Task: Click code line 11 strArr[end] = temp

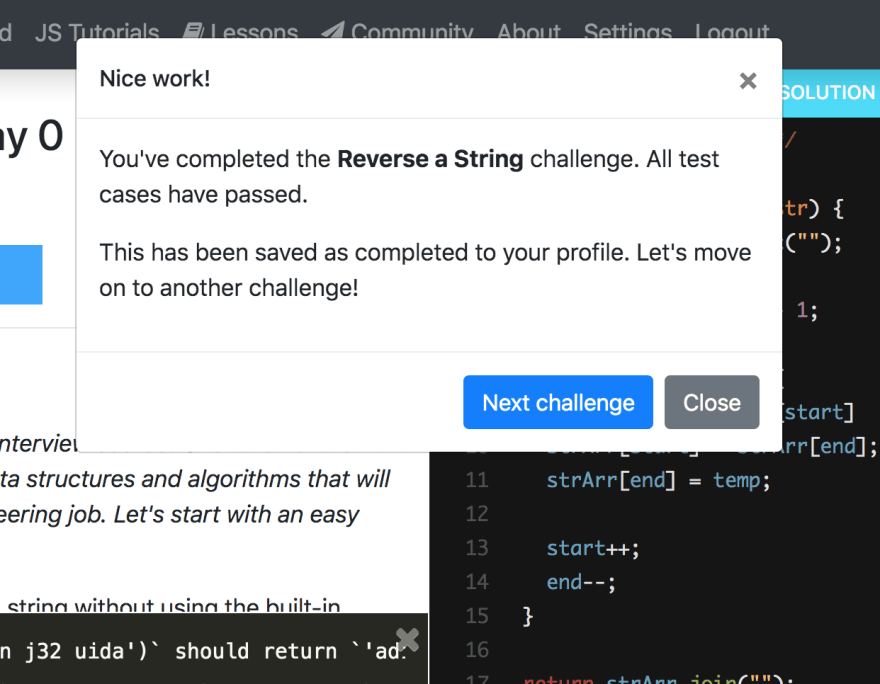Action: [658, 480]
